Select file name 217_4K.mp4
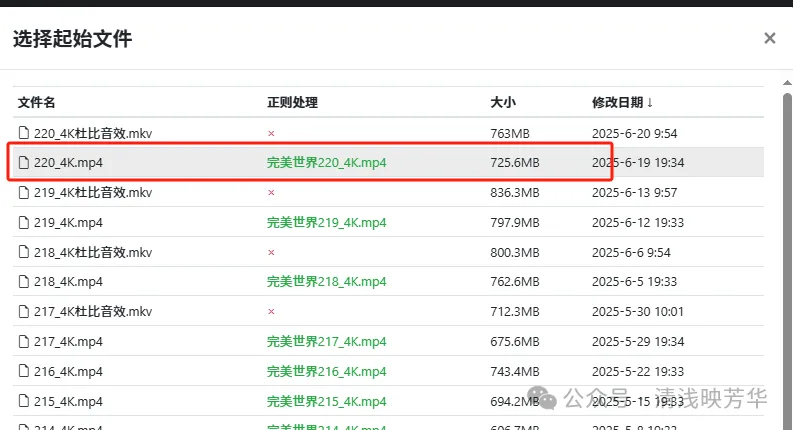The width and height of the screenshot is (793, 430). click(68, 341)
